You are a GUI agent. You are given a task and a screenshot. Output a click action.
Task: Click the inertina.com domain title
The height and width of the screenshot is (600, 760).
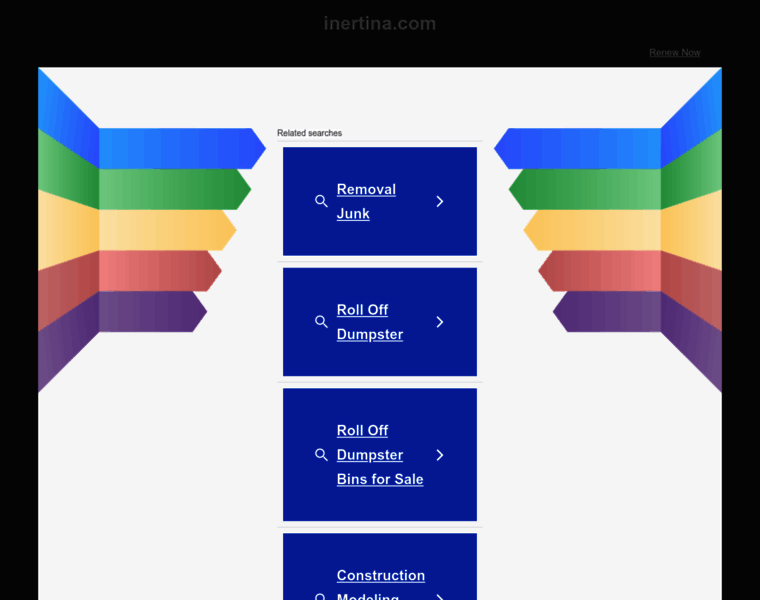pos(380,23)
